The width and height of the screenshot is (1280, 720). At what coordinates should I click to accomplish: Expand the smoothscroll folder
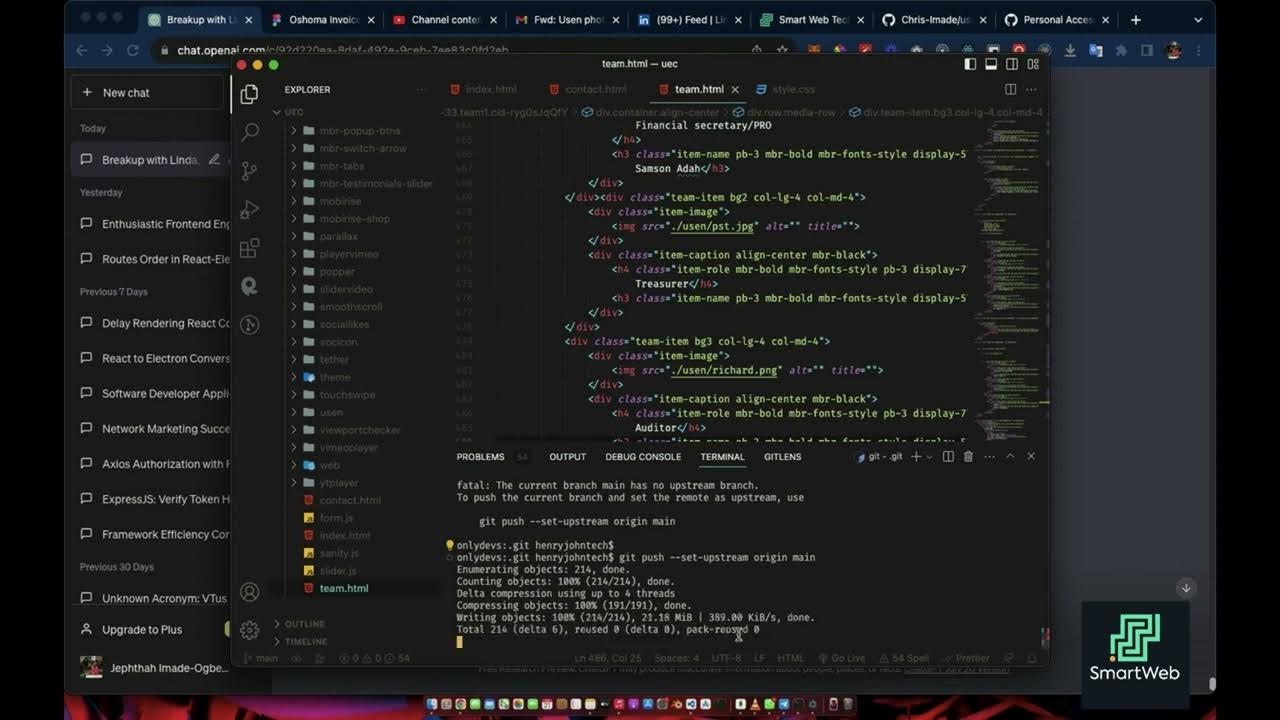350,307
